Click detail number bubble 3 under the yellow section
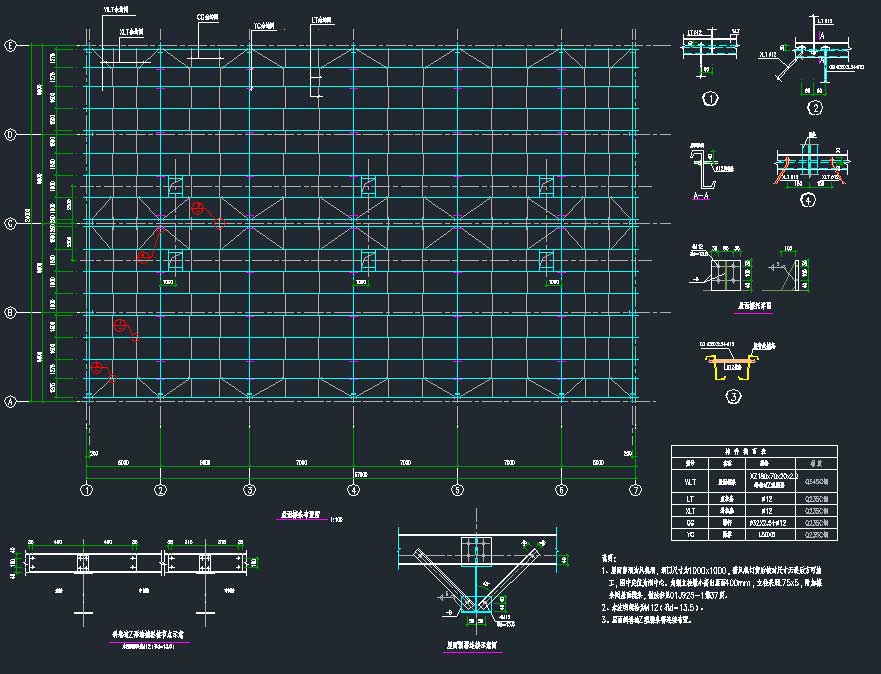This screenshot has height=674, width=881. click(734, 397)
